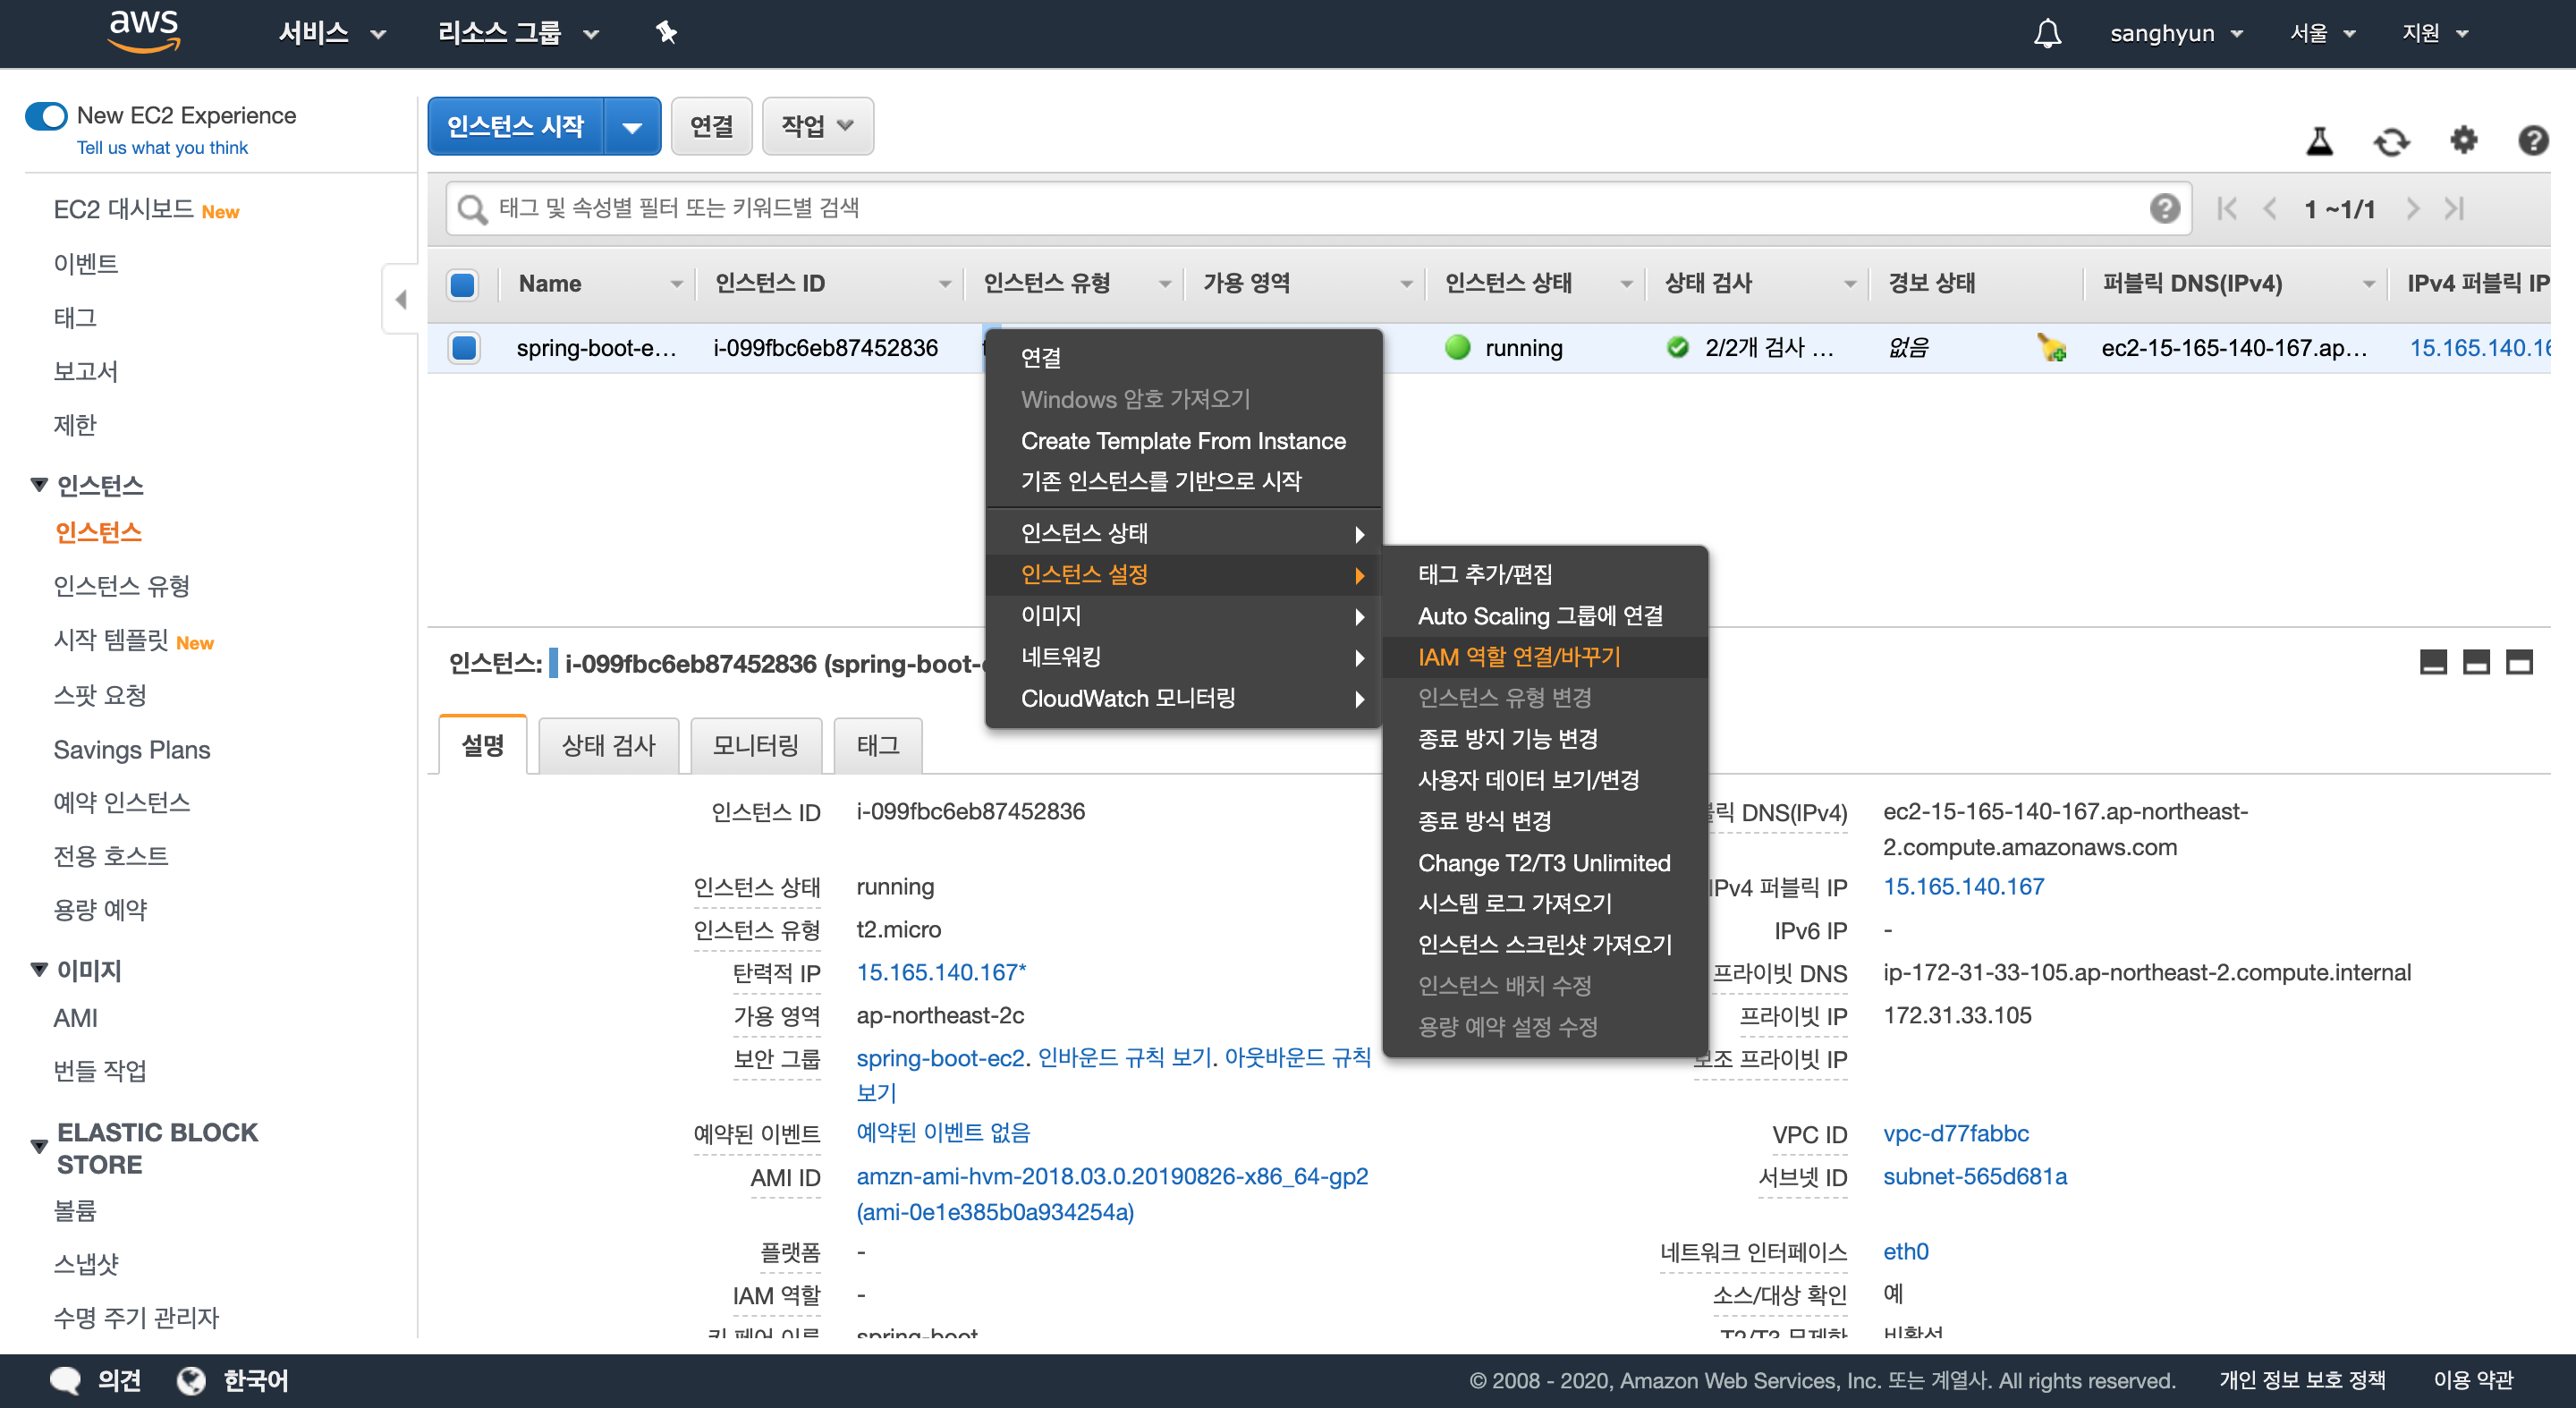Viewport: 2576px width, 1408px height.
Task: Click the notifications bell icon
Action: pyautogui.click(x=2047, y=33)
